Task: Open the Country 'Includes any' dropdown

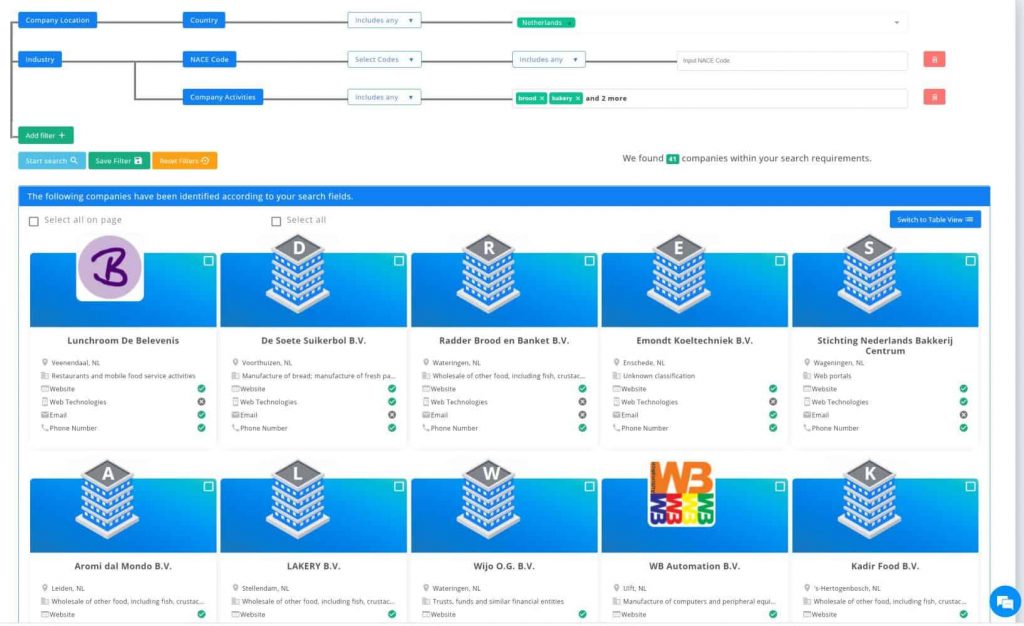Action: pyautogui.click(x=384, y=20)
